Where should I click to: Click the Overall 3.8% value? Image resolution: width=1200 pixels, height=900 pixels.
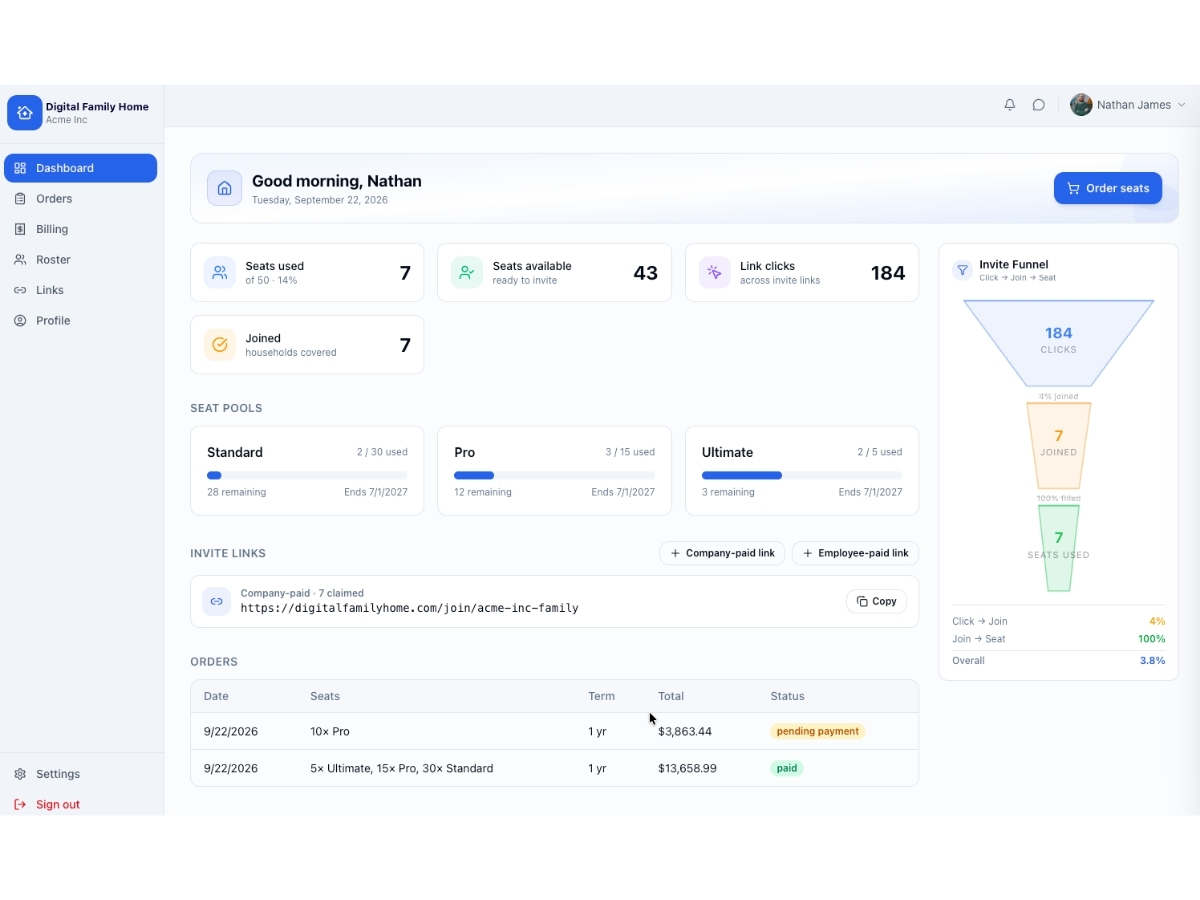point(1152,661)
